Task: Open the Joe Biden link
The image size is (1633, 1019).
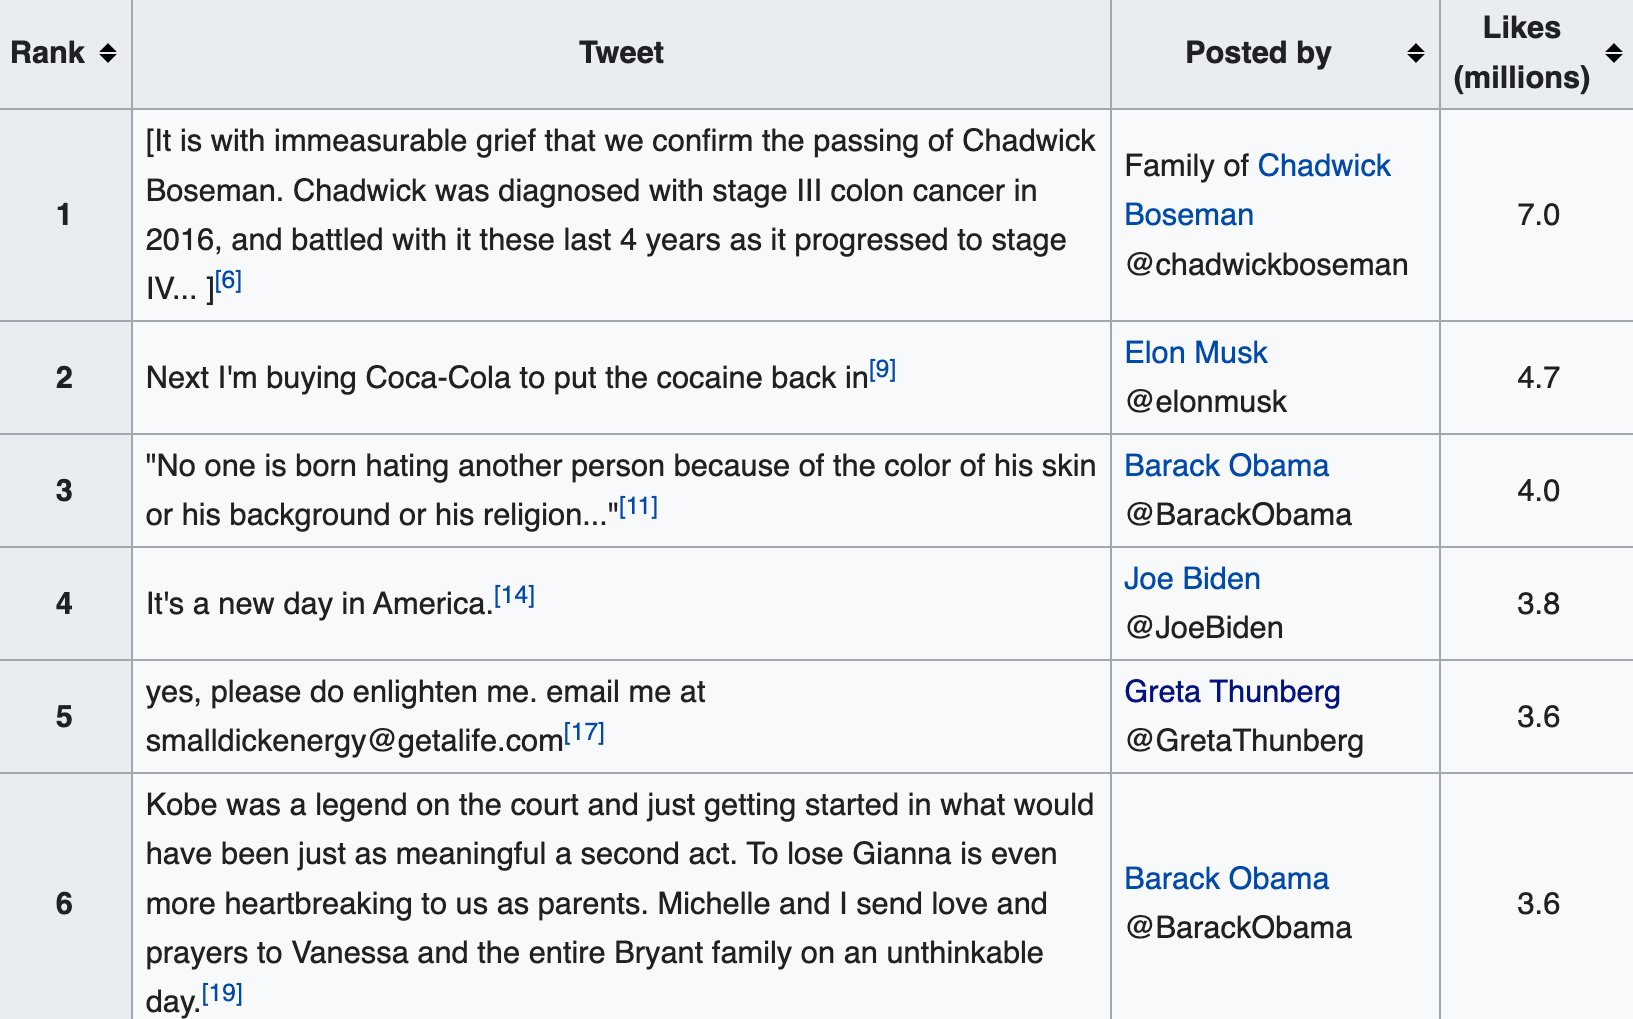Action: click(1192, 578)
